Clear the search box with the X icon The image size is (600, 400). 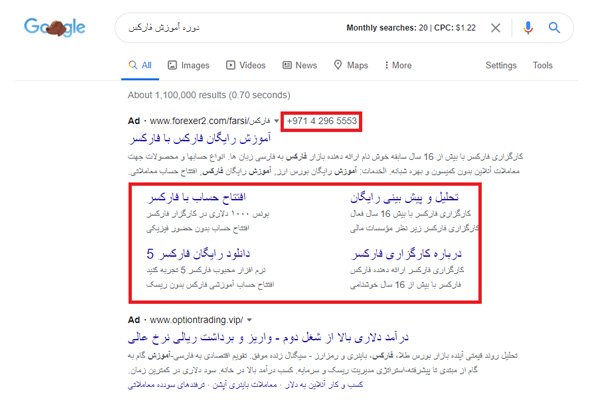click(496, 28)
